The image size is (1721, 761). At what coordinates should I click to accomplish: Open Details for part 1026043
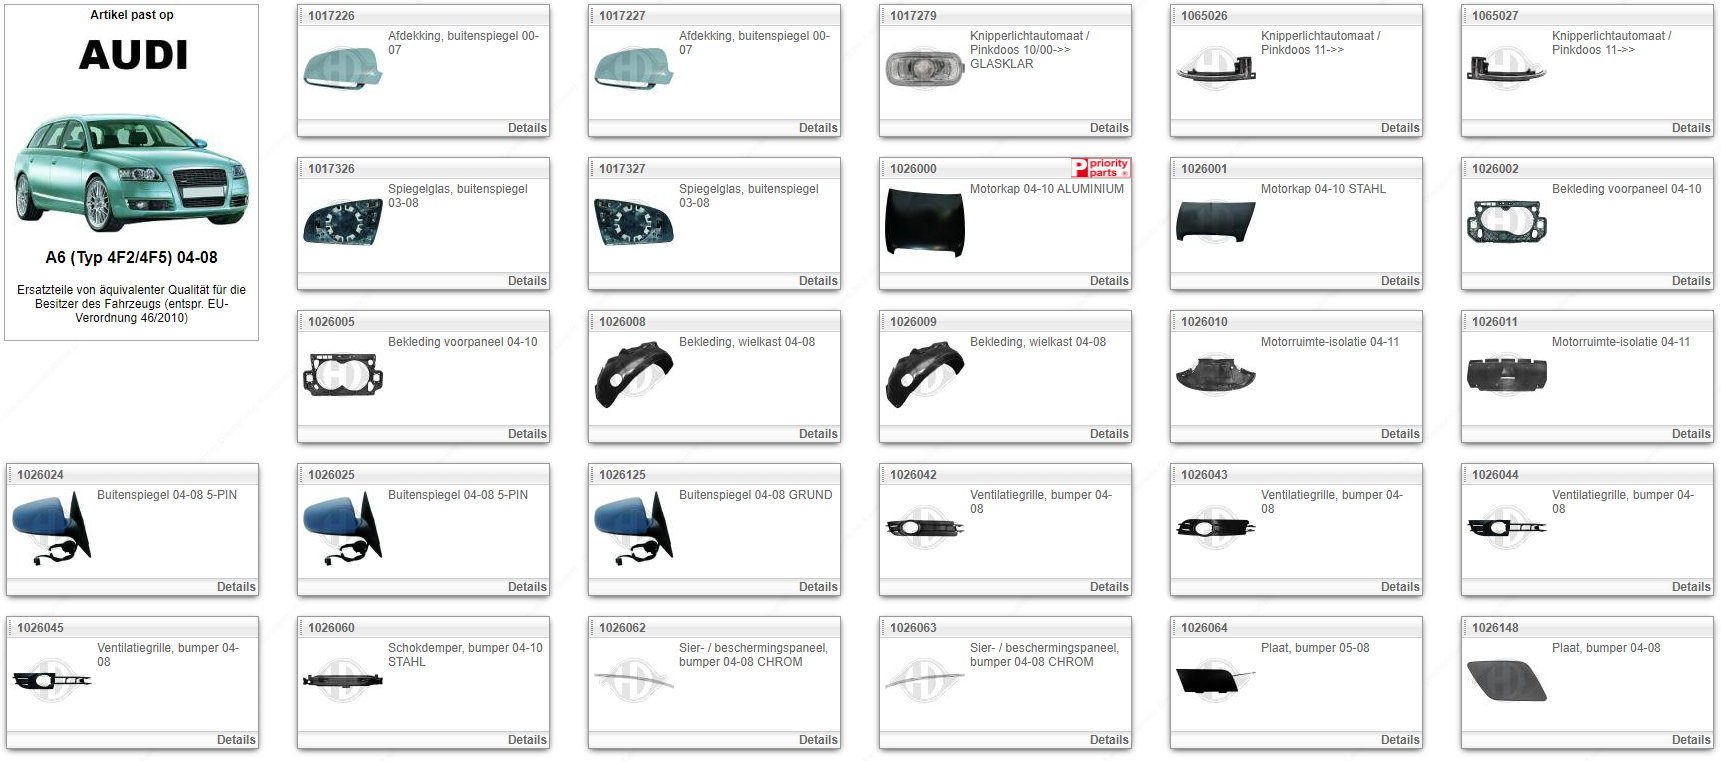pos(1400,587)
